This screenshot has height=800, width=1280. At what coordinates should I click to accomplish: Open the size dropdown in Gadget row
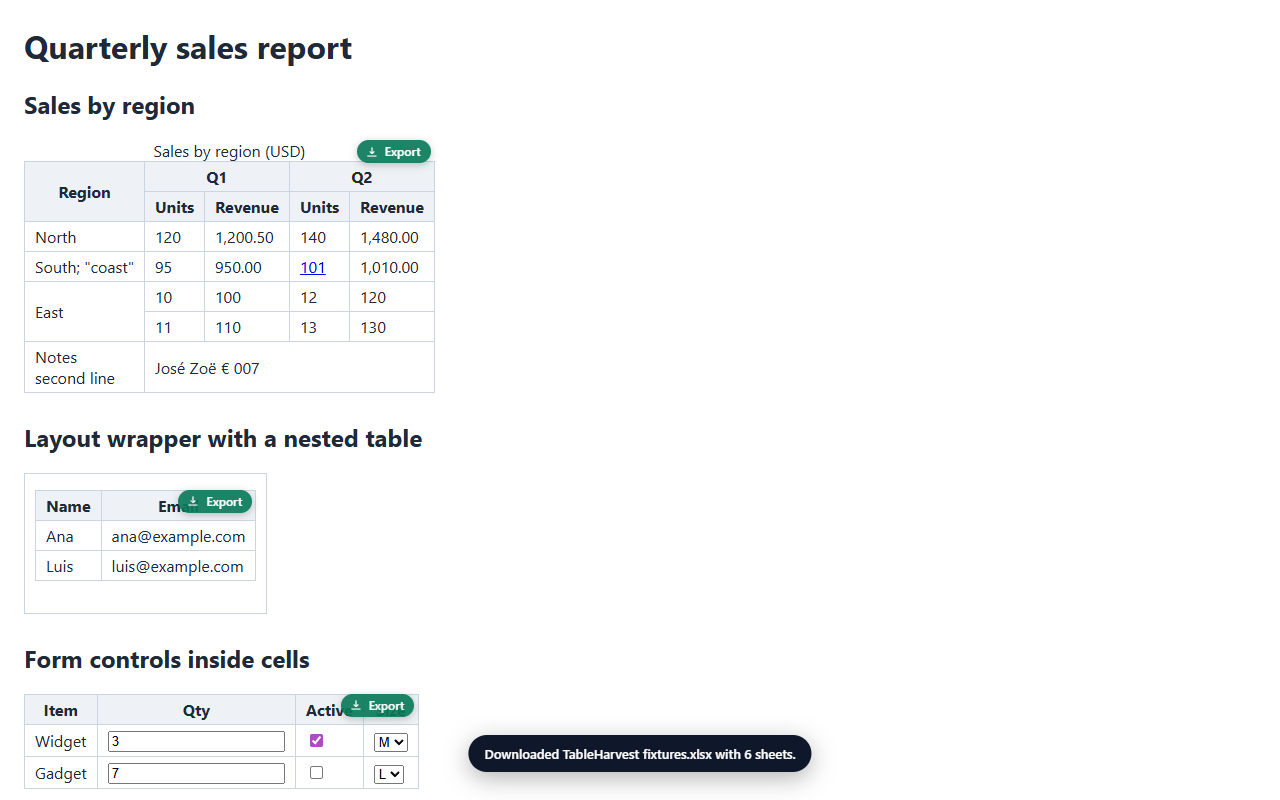click(389, 774)
